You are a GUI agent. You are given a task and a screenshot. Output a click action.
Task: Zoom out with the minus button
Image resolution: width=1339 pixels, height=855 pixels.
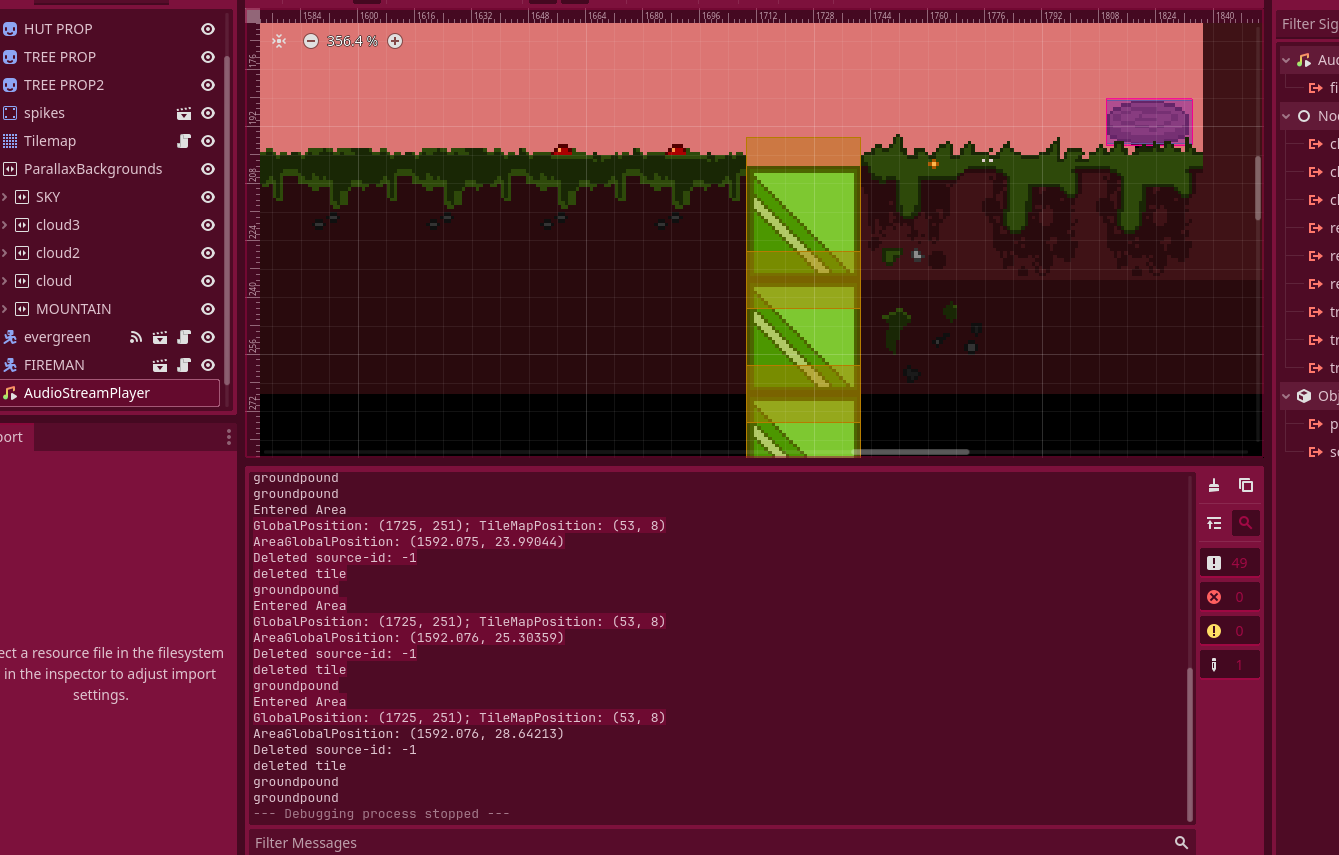tap(311, 41)
